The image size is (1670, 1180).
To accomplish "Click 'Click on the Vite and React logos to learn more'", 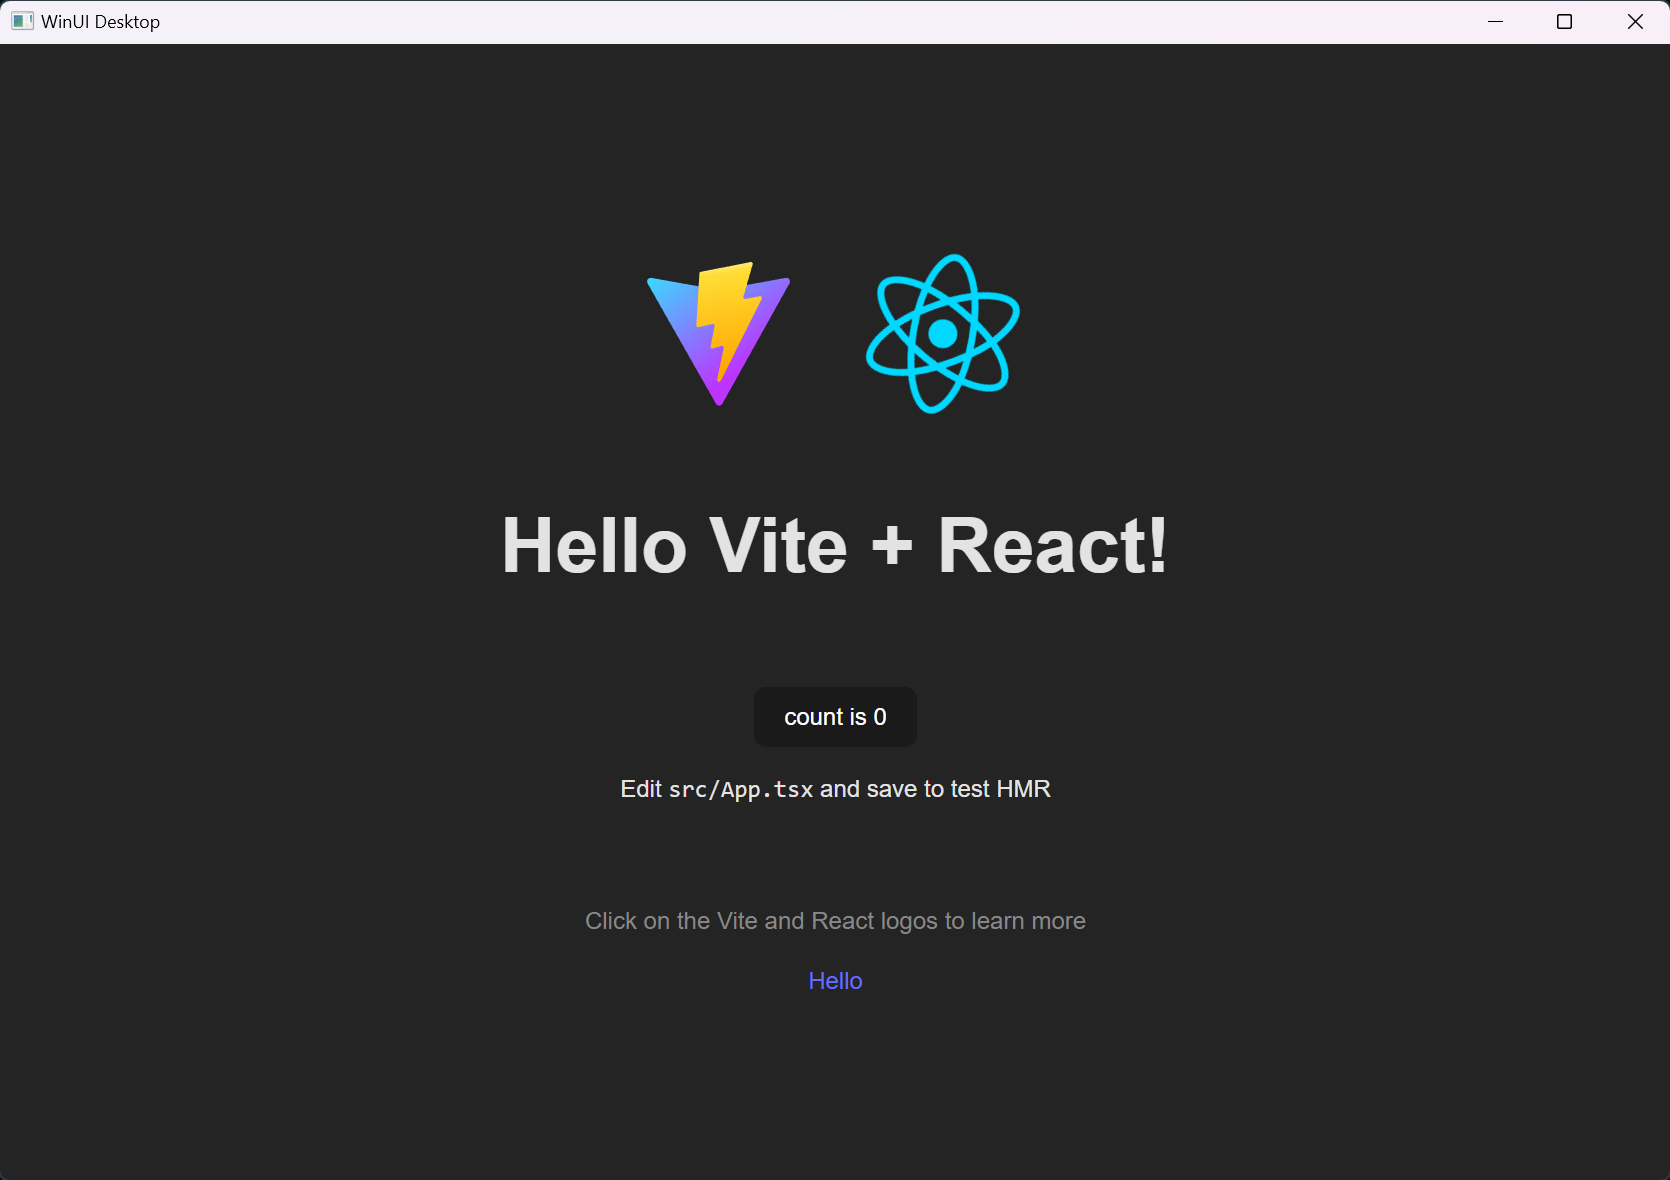I will (x=835, y=921).
